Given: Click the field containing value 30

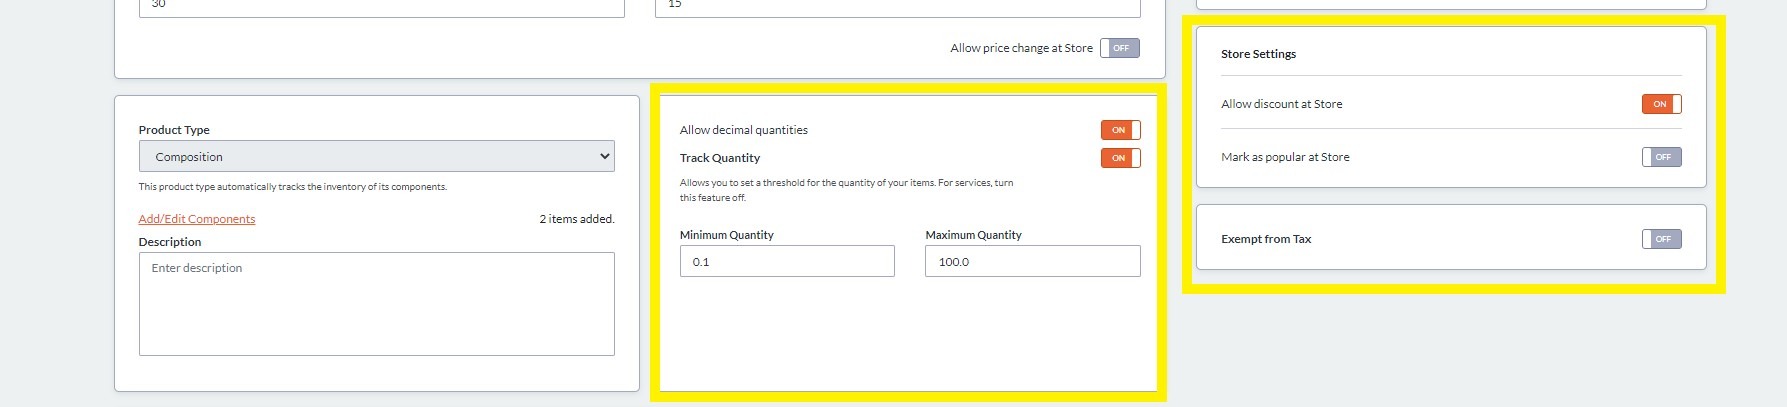Looking at the screenshot, I should coord(381,6).
